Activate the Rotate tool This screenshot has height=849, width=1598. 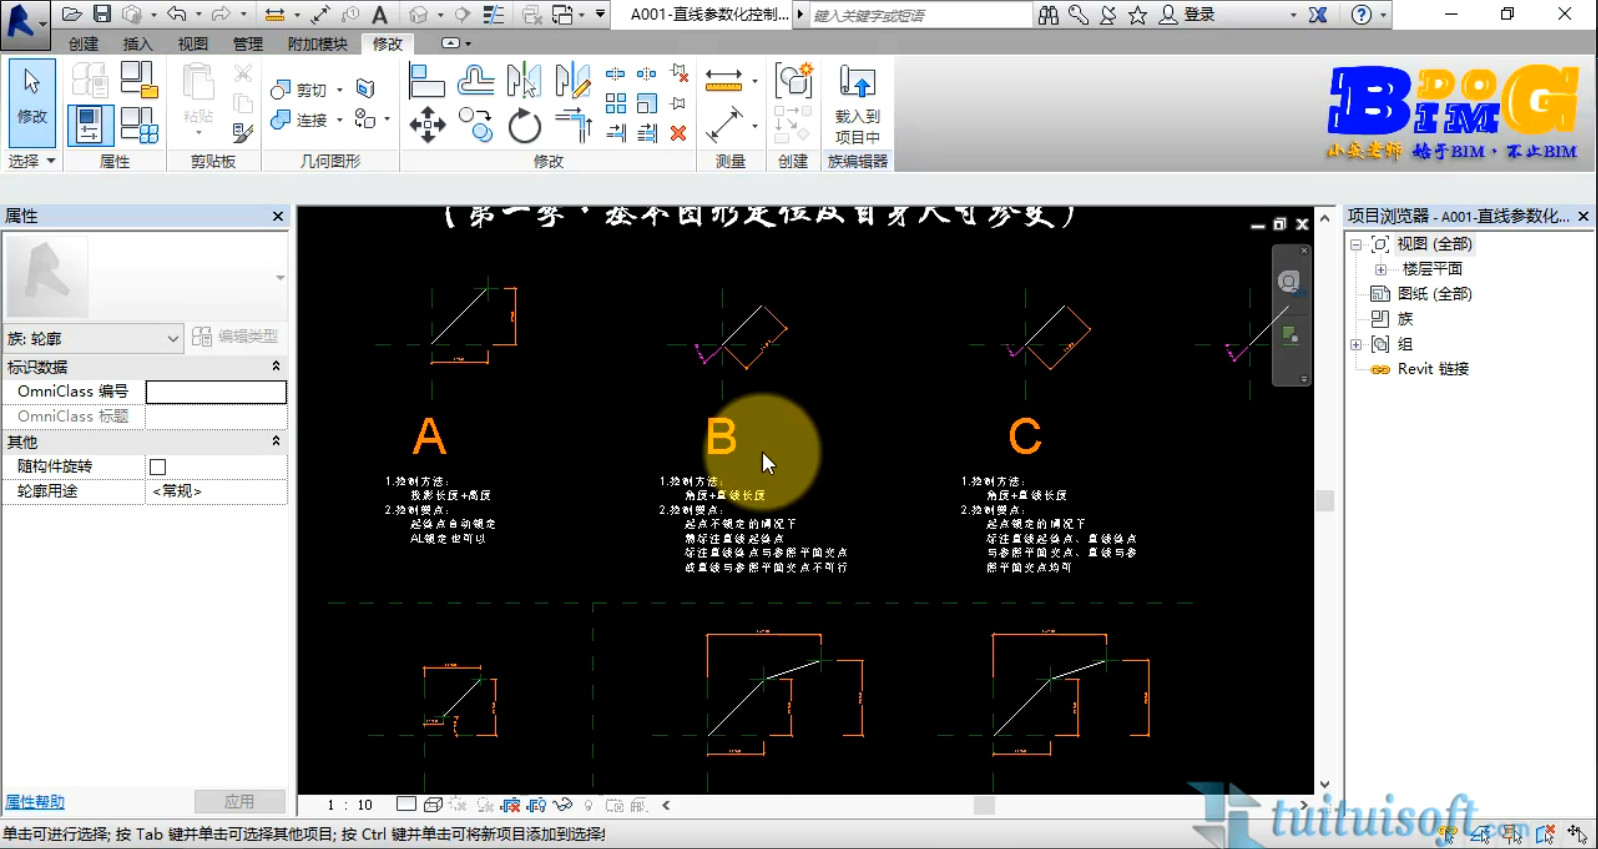[x=524, y=126]
